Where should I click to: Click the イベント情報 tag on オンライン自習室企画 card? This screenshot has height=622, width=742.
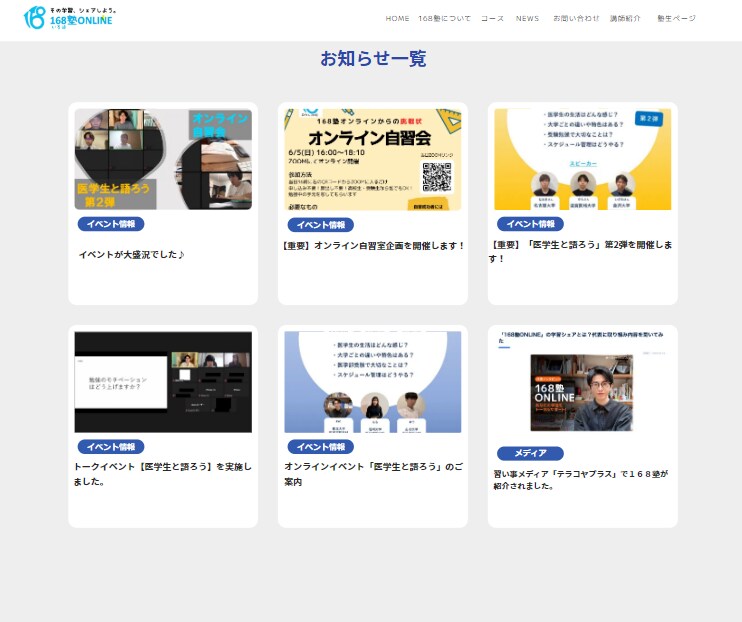pyautogui.click(x=320, y=225)
